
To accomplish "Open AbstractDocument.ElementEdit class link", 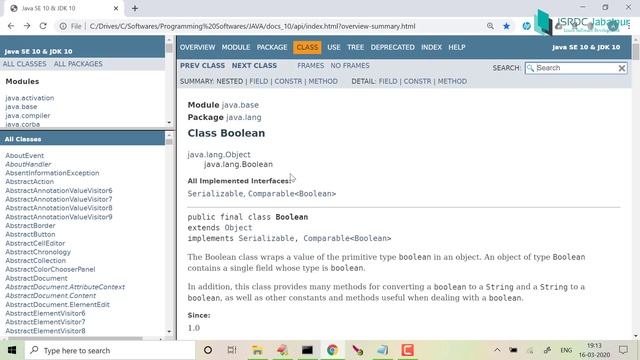I will 58,304.
